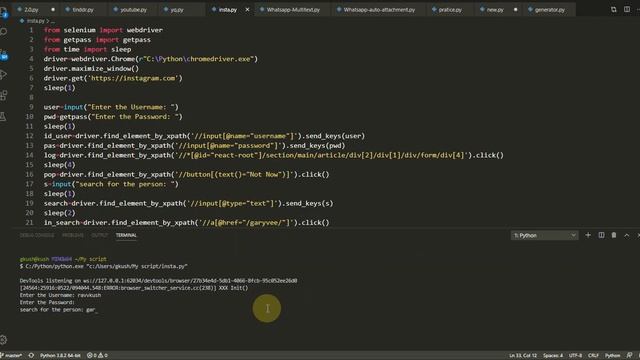The image size is (640, 360).
Task: Change indentation via Spaces: 4
Action: [553, 356]
